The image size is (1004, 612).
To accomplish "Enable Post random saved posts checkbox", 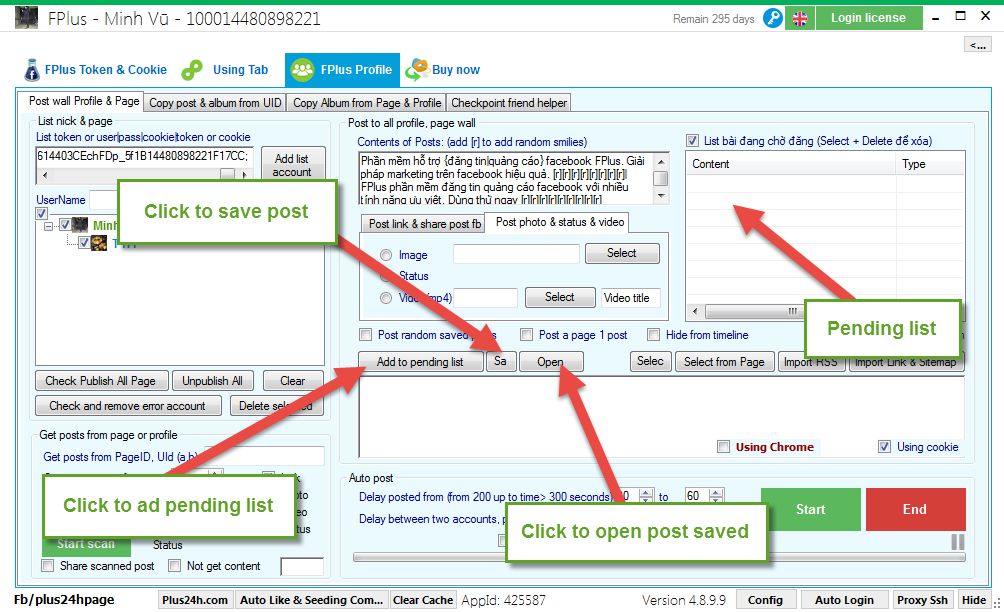I will (366, 334).
